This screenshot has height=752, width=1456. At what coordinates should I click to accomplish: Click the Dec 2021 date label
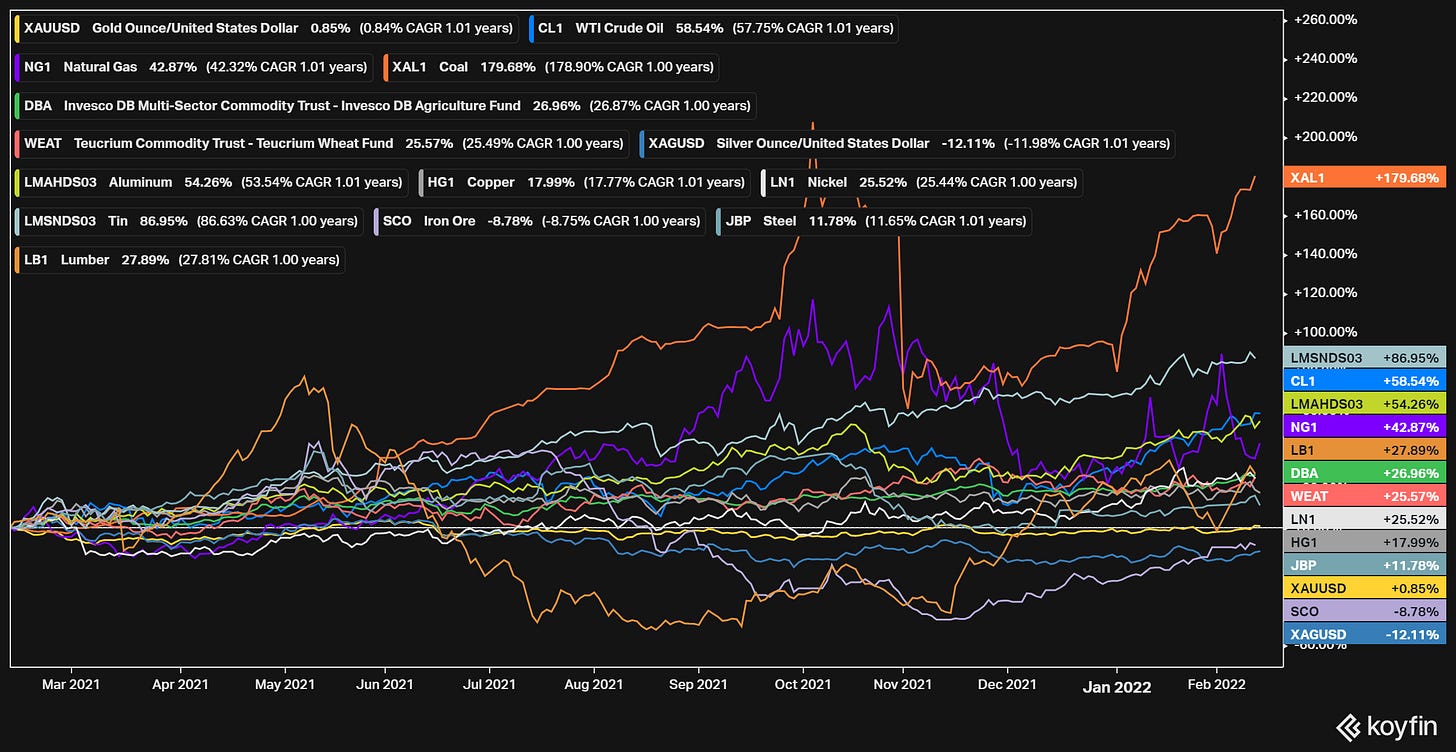tap(1007, 685)
